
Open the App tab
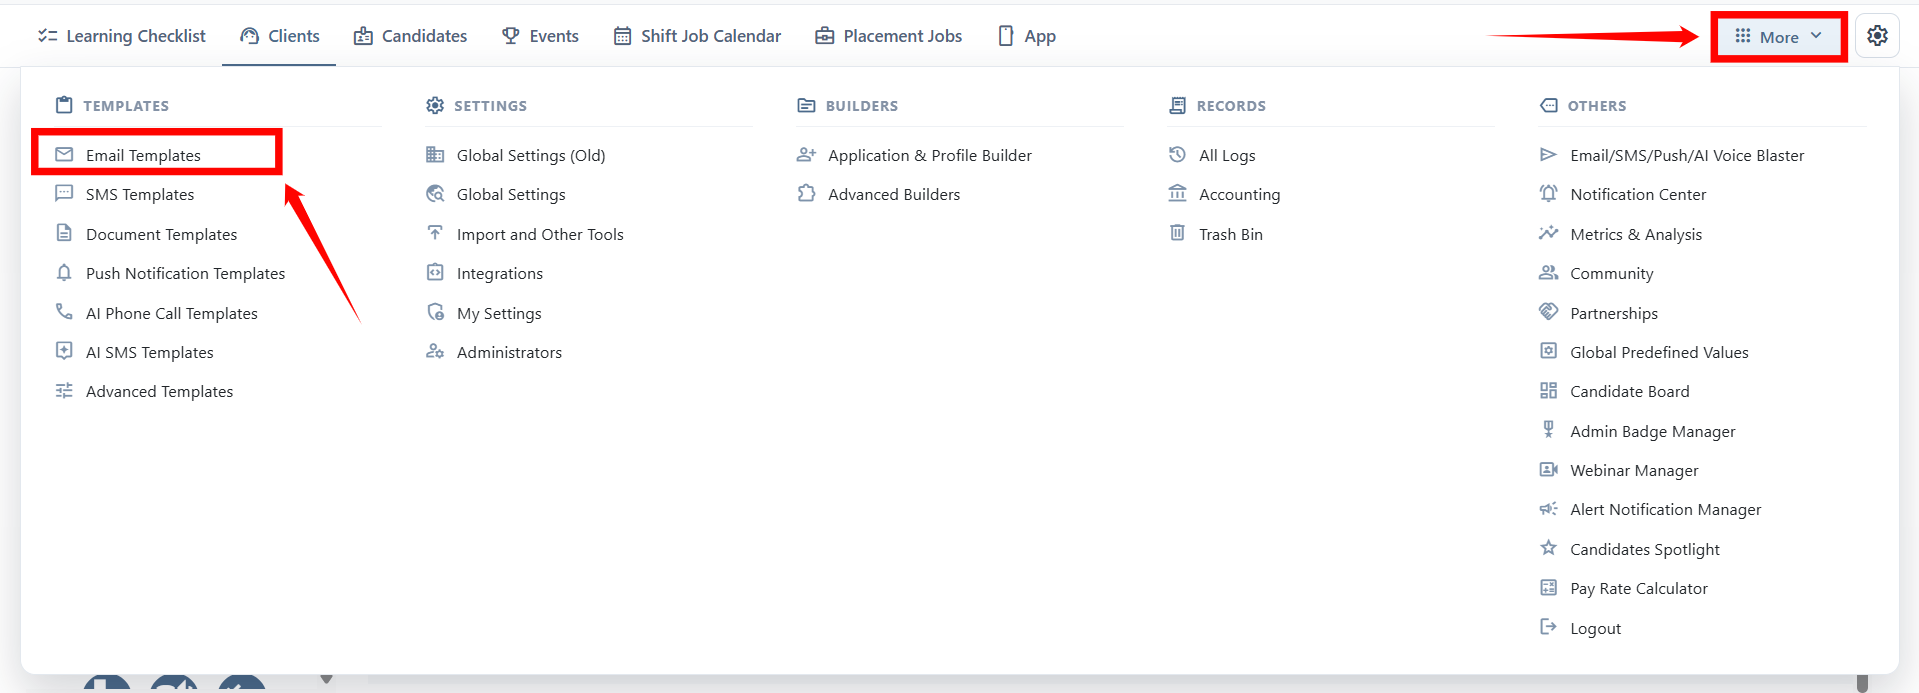coord(1027,36)
